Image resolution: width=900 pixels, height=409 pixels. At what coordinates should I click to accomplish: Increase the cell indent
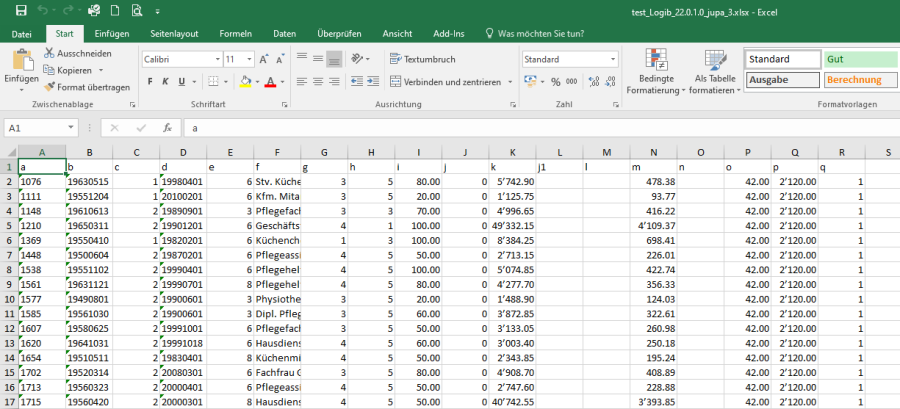(x=373, y=81)
